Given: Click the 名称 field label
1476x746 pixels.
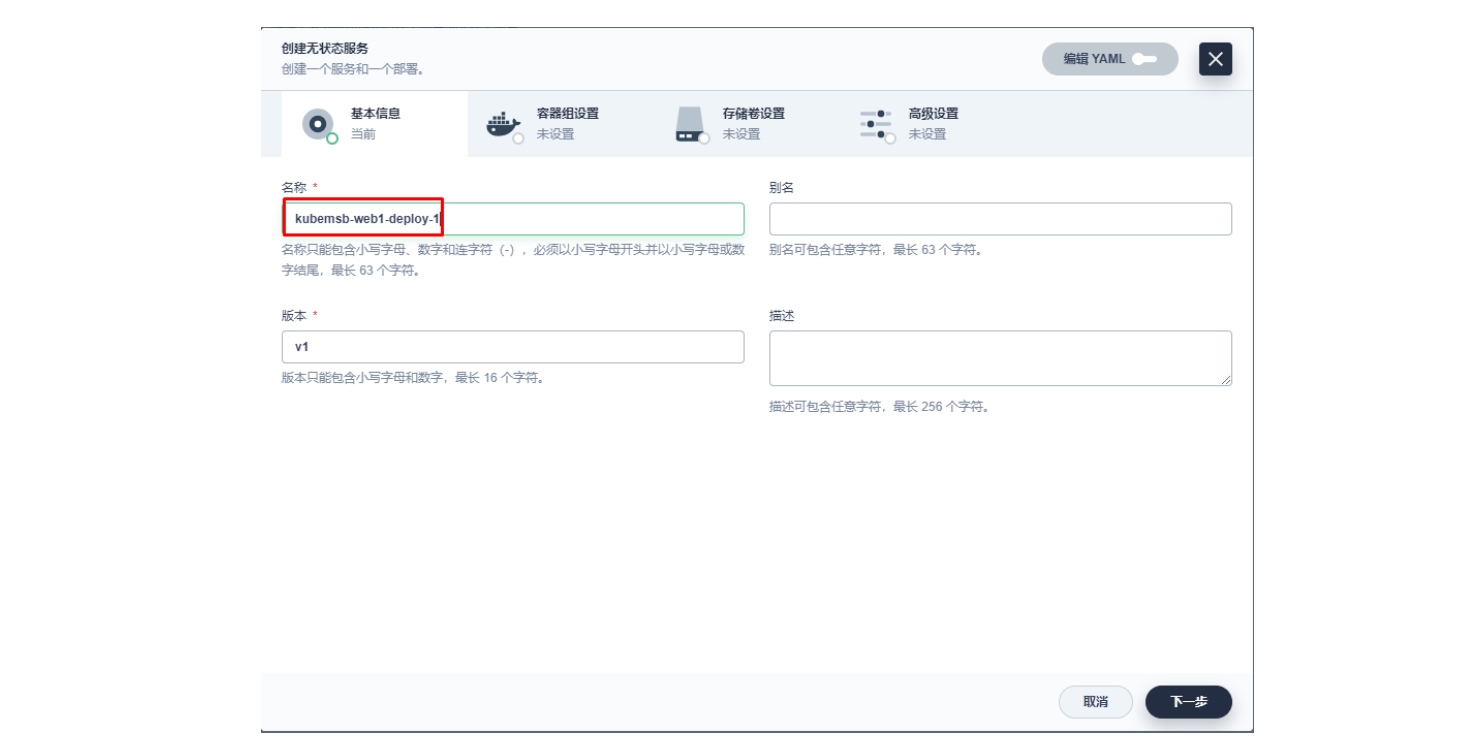Looking at the screenshot, I should point(294,187).
